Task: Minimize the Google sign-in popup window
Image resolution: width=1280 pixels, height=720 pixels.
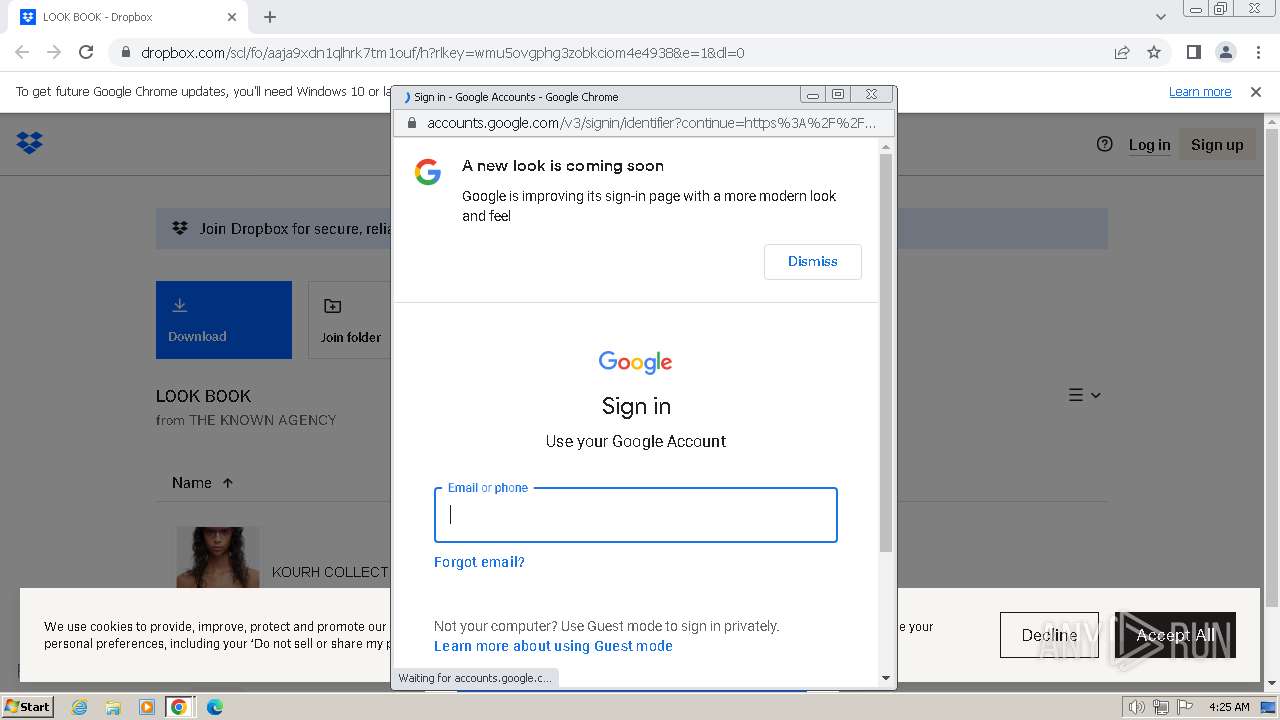Action: pyautogui.click(x=813, y=95)
